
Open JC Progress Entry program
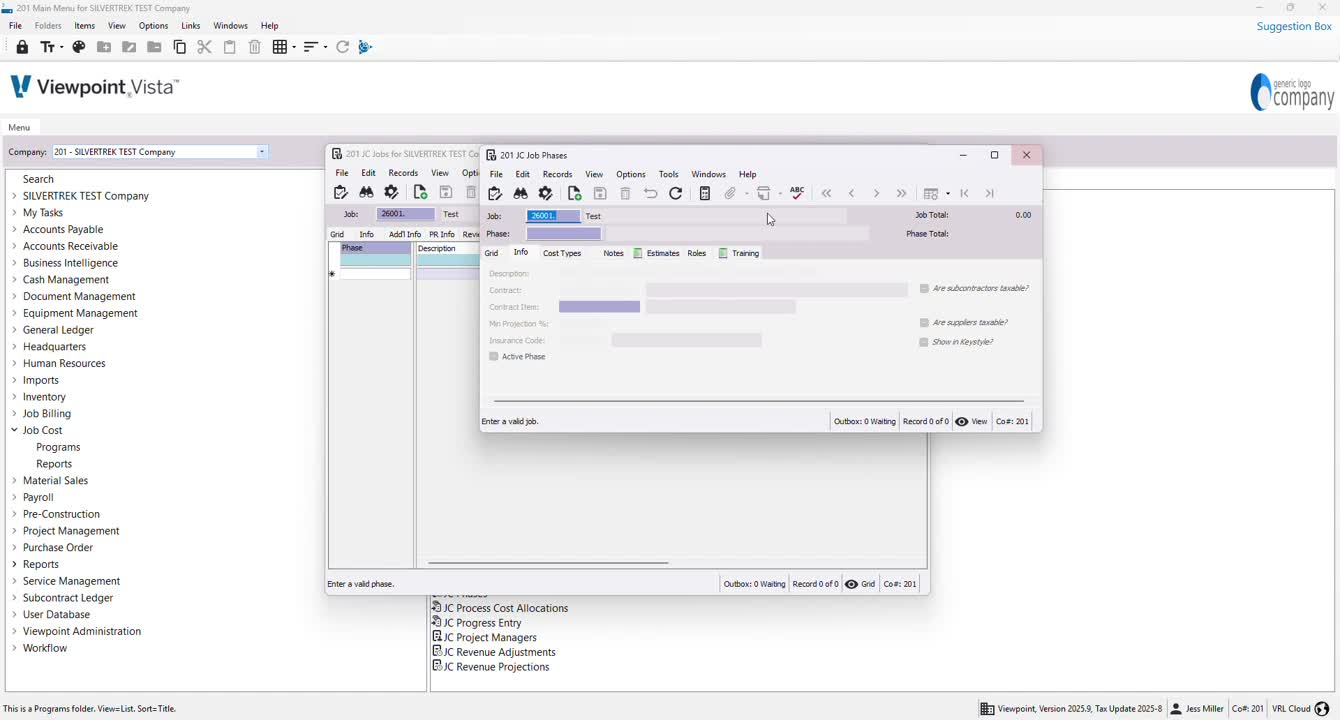(x=483, y=623)
